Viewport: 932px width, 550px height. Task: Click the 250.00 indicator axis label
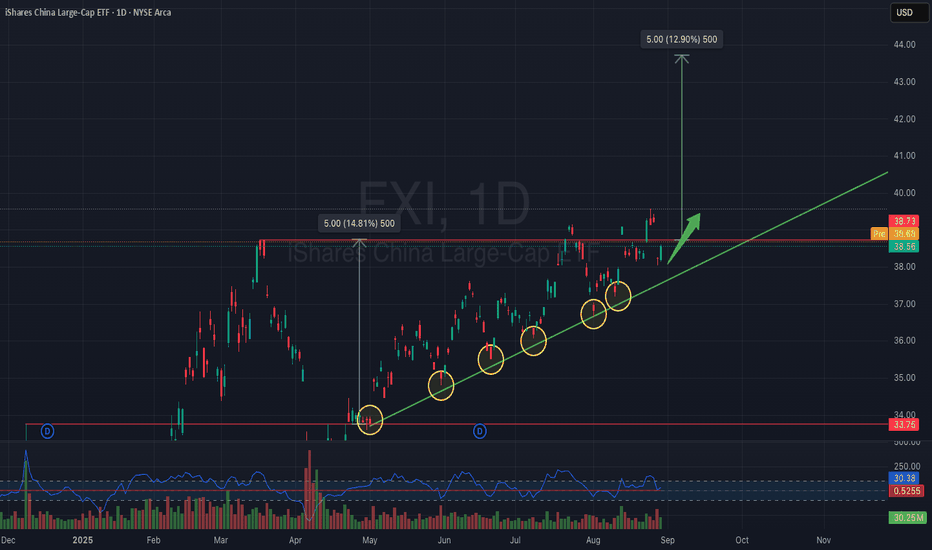point(906,467)
